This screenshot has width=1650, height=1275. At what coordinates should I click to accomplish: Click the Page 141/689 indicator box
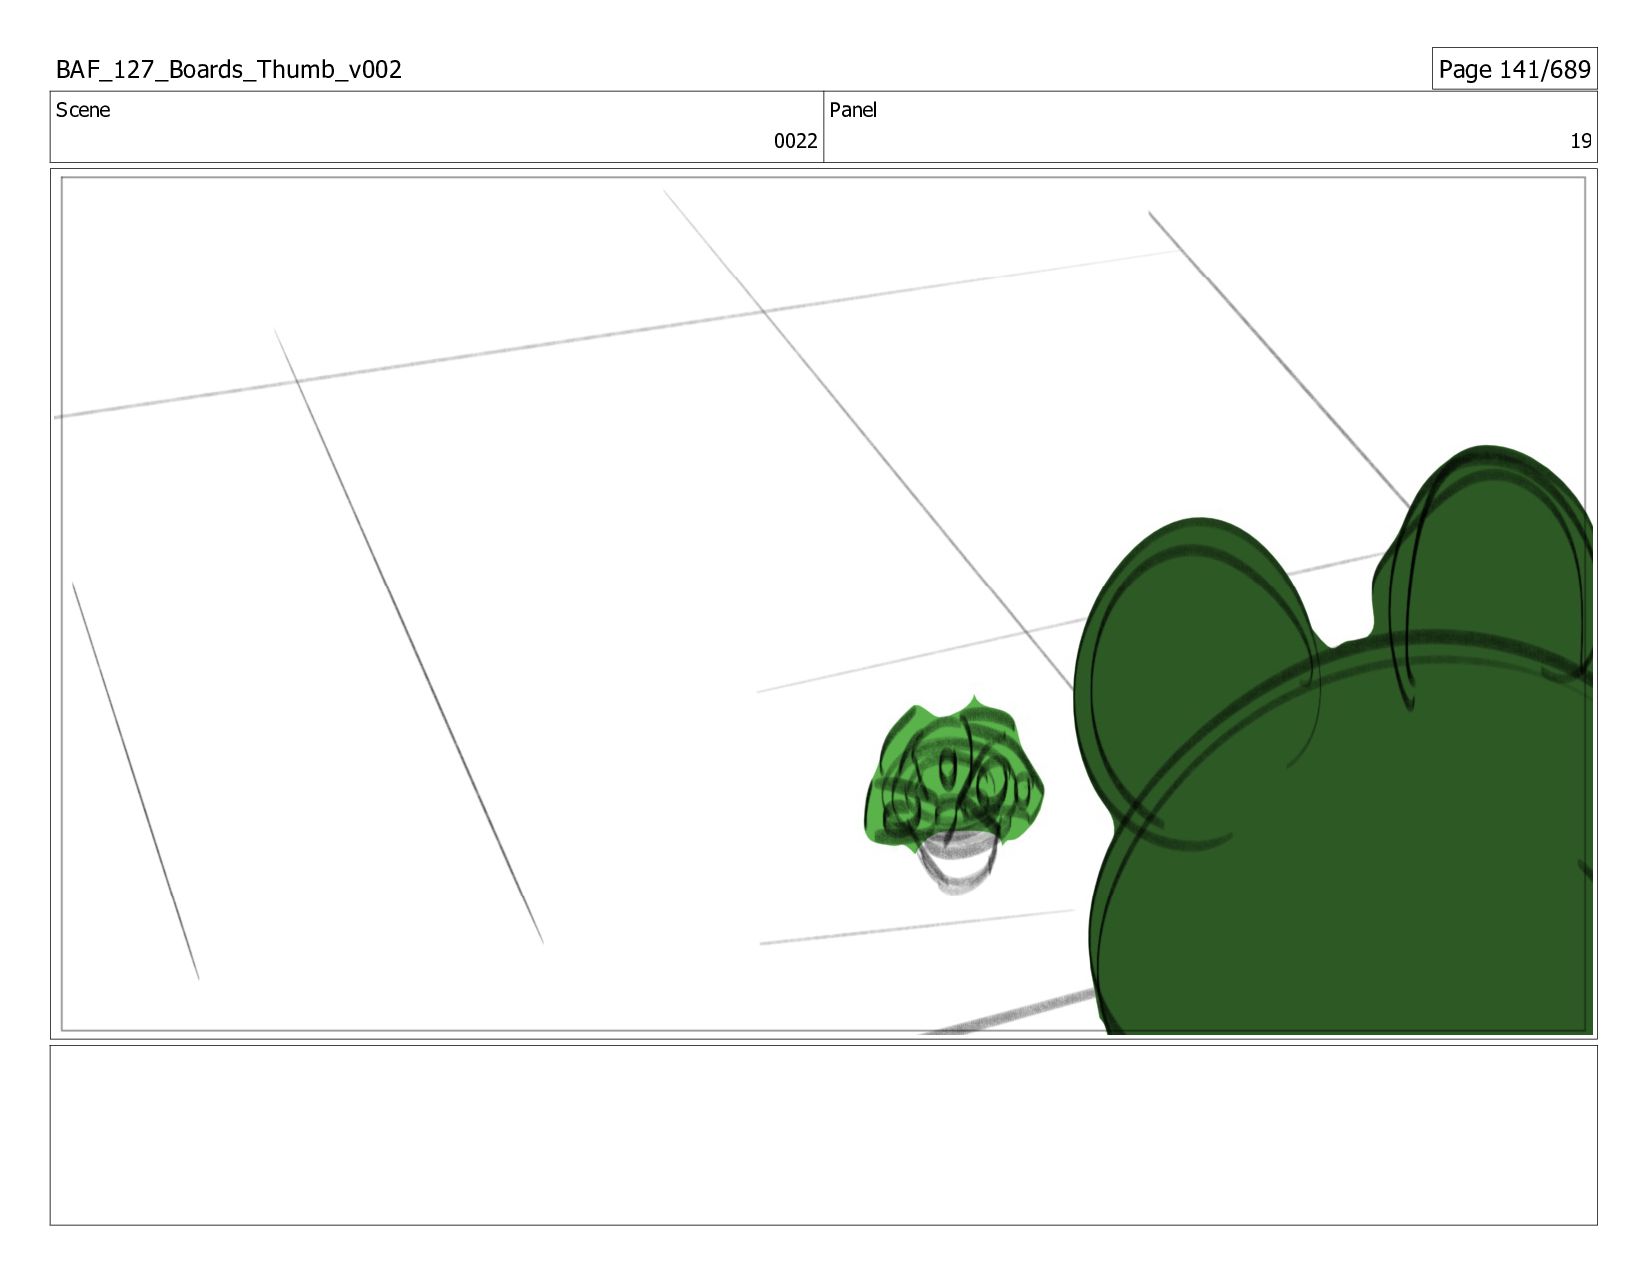click(1514, 69)
